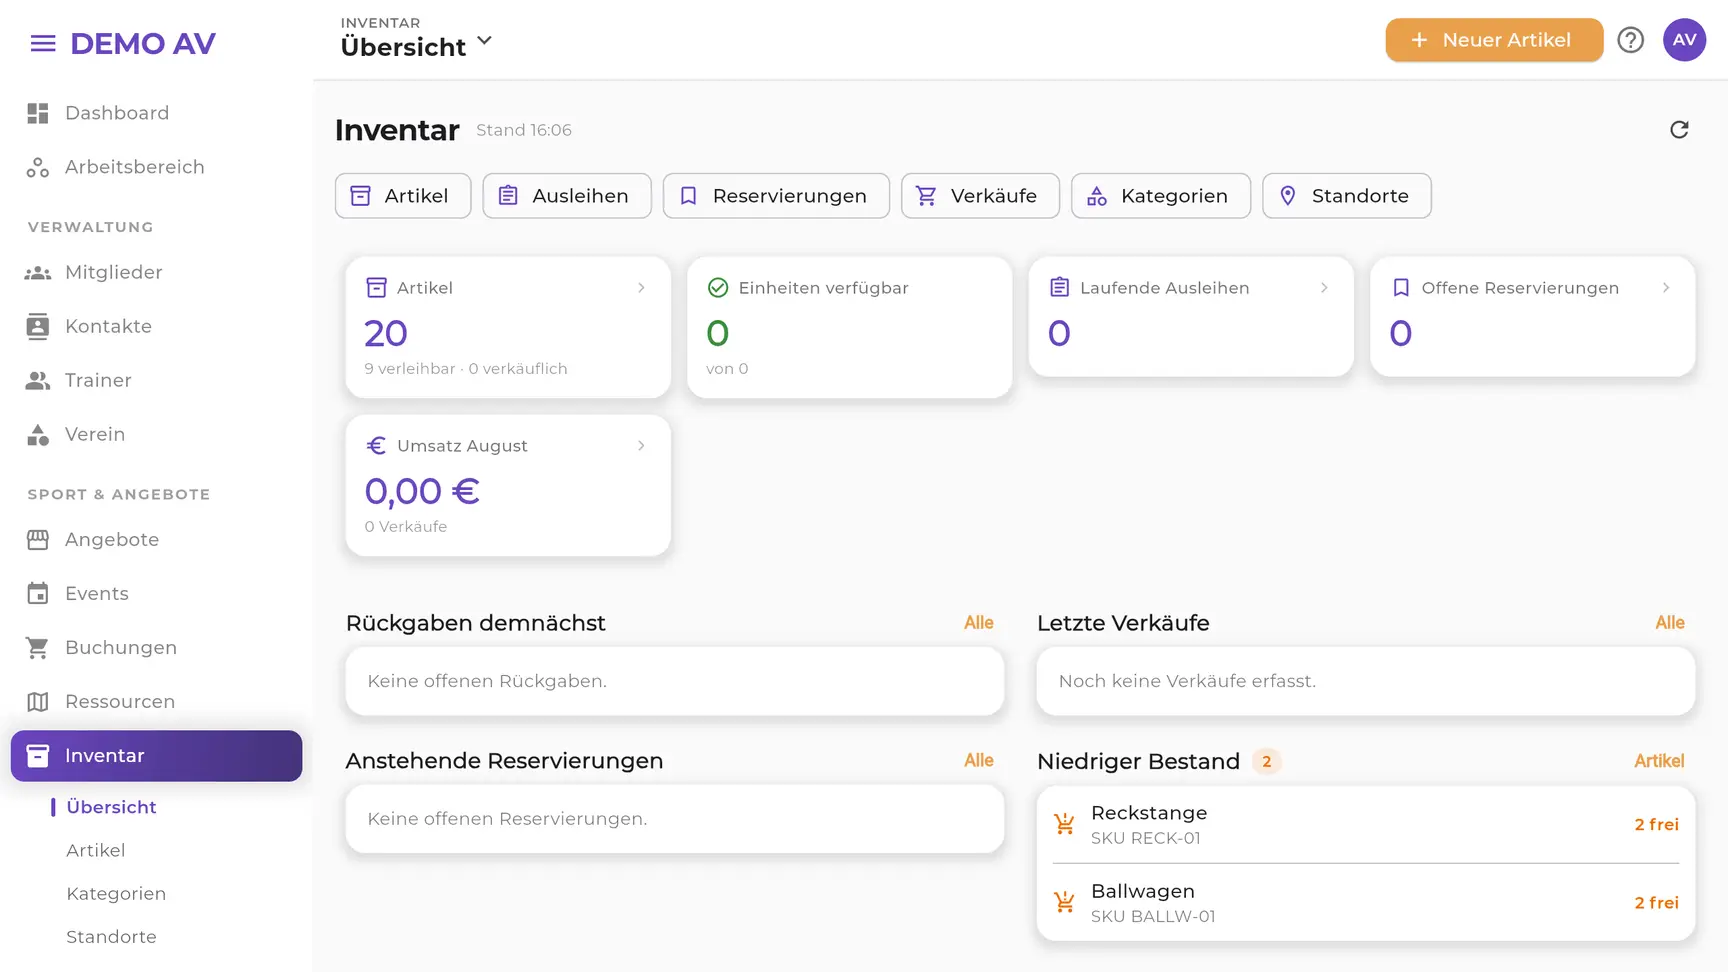Open the Standorte quick-link button
The width and height of the screenshot is (1728, 972).
1346,196
